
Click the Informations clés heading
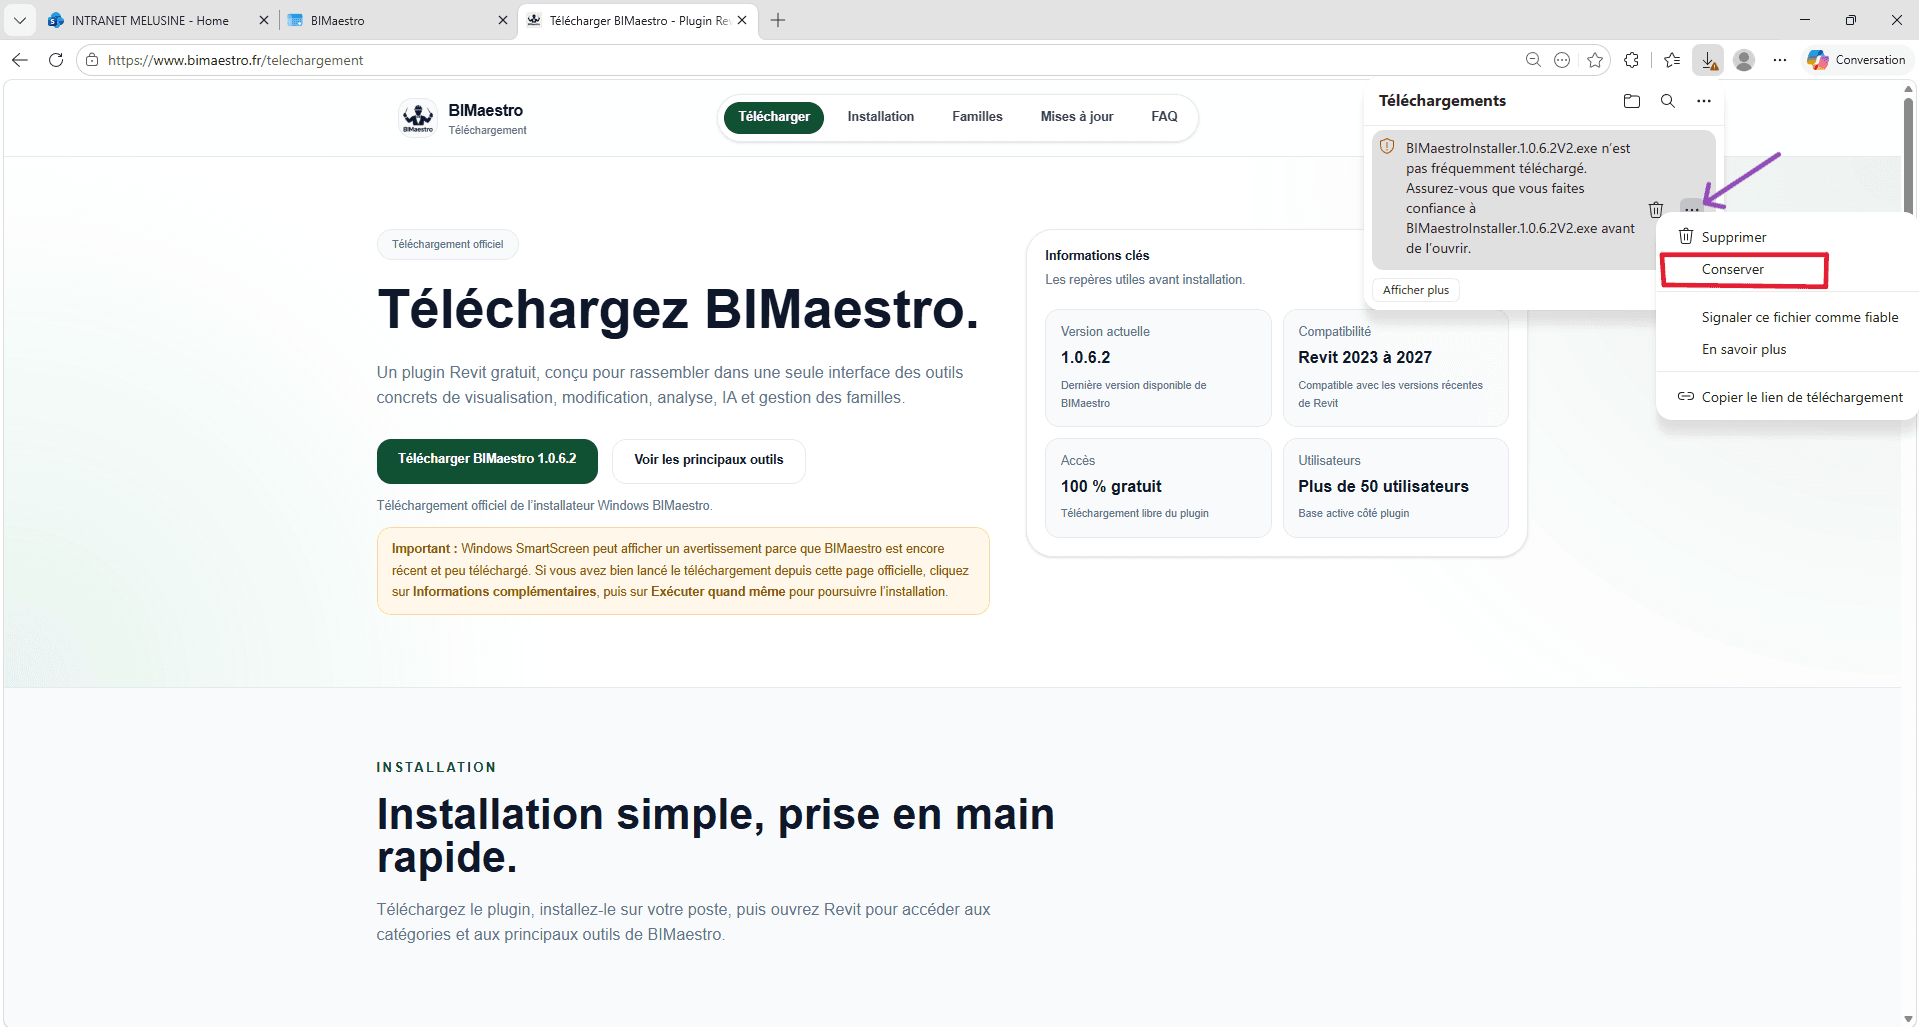click(1097, 255)
